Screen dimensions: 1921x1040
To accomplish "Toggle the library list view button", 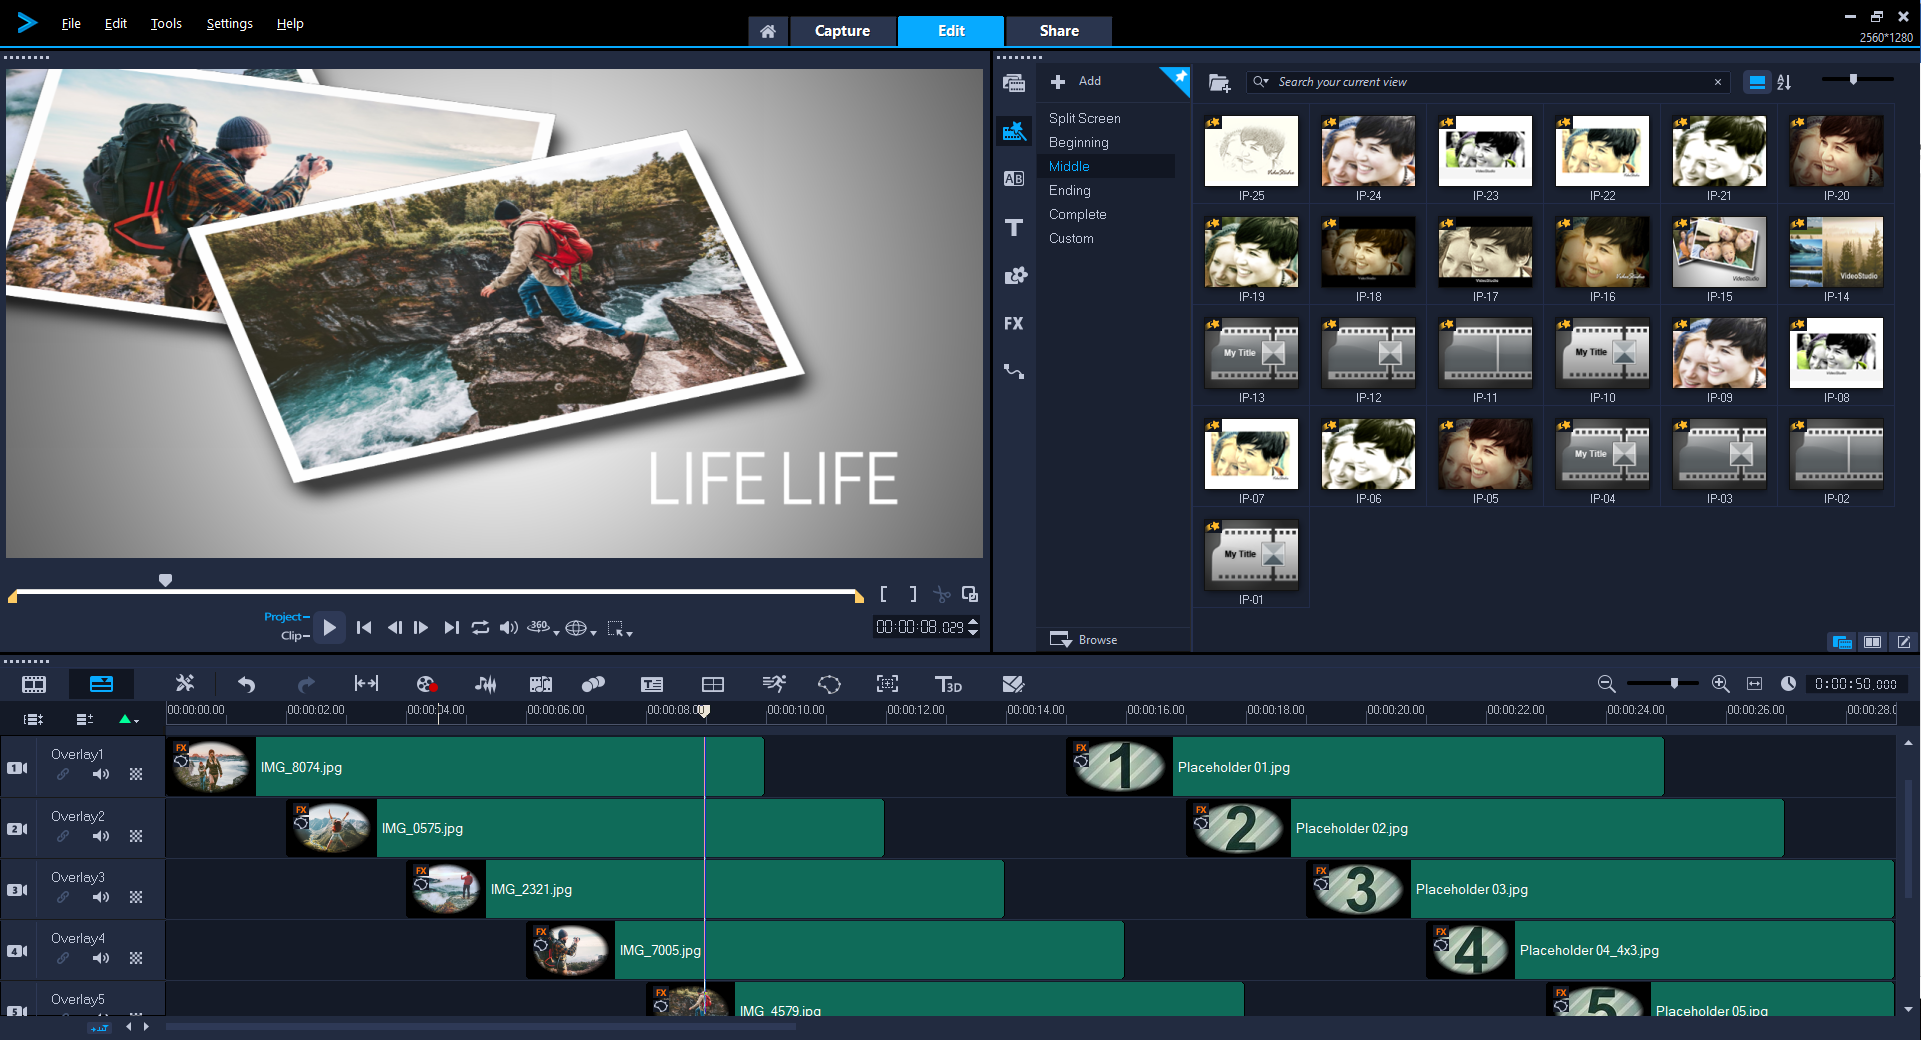I will point(1757,82).
